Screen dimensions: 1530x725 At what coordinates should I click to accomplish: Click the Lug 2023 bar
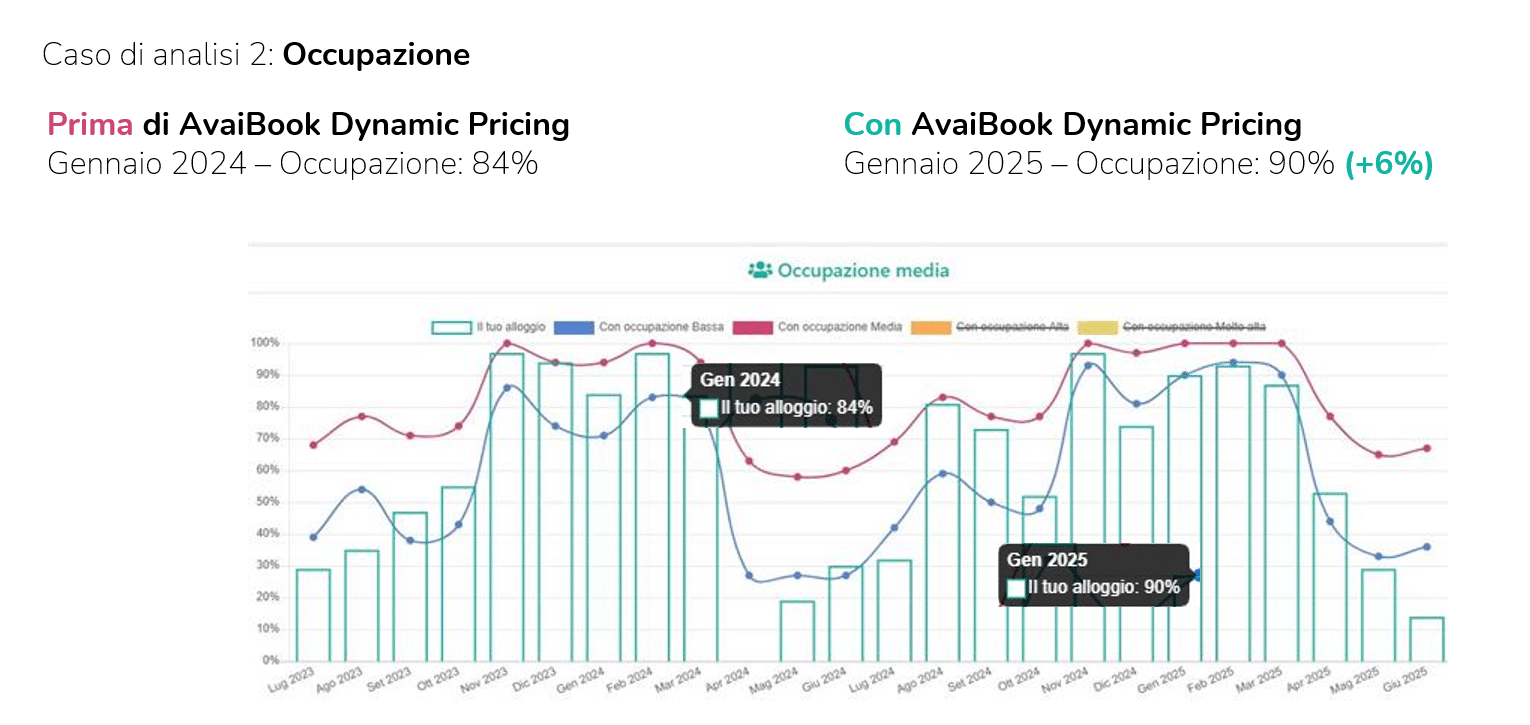tap(313, 615)
